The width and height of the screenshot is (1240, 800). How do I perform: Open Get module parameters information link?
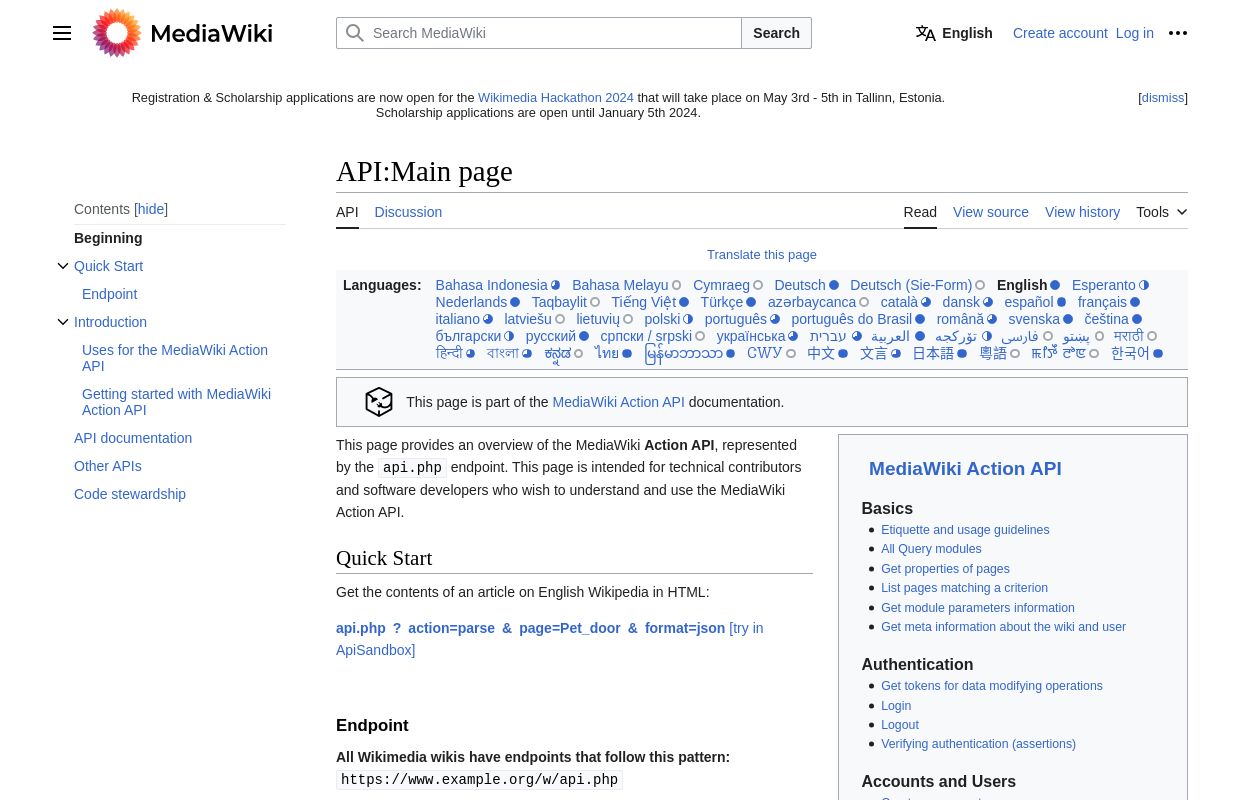coord(978,608)
